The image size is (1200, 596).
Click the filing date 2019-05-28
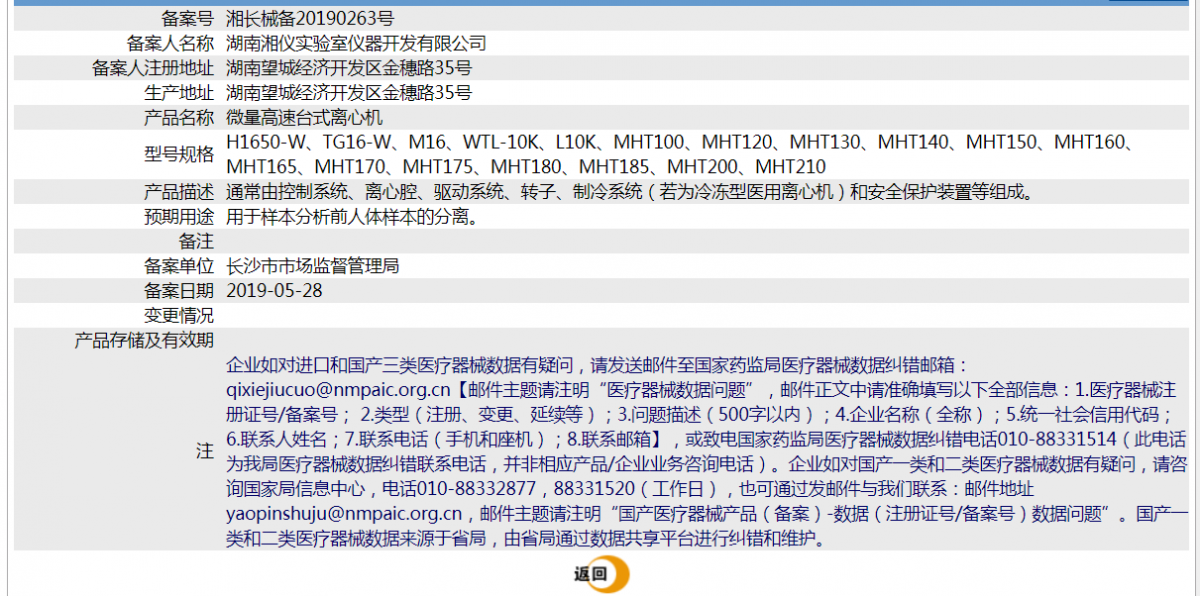point(275,291)
